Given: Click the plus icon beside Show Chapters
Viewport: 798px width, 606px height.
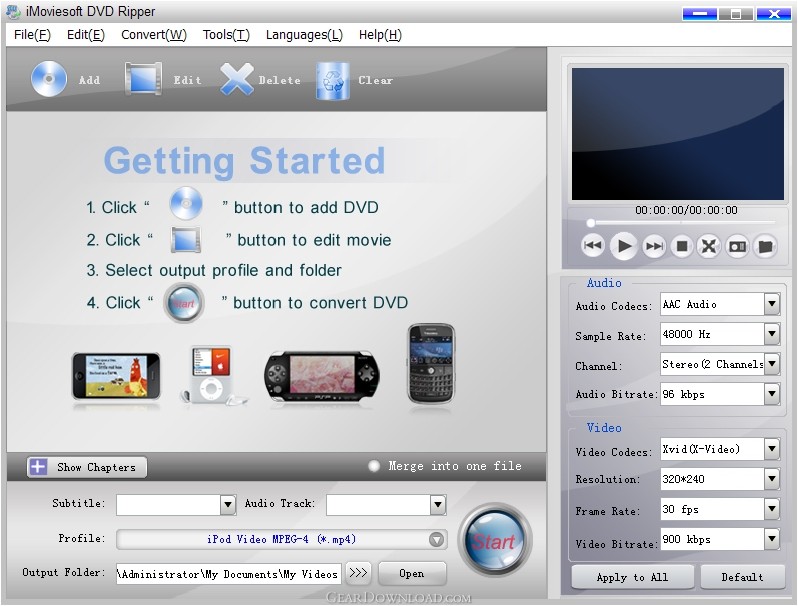Looking at the screenshot, I should (x=38, y=467).
